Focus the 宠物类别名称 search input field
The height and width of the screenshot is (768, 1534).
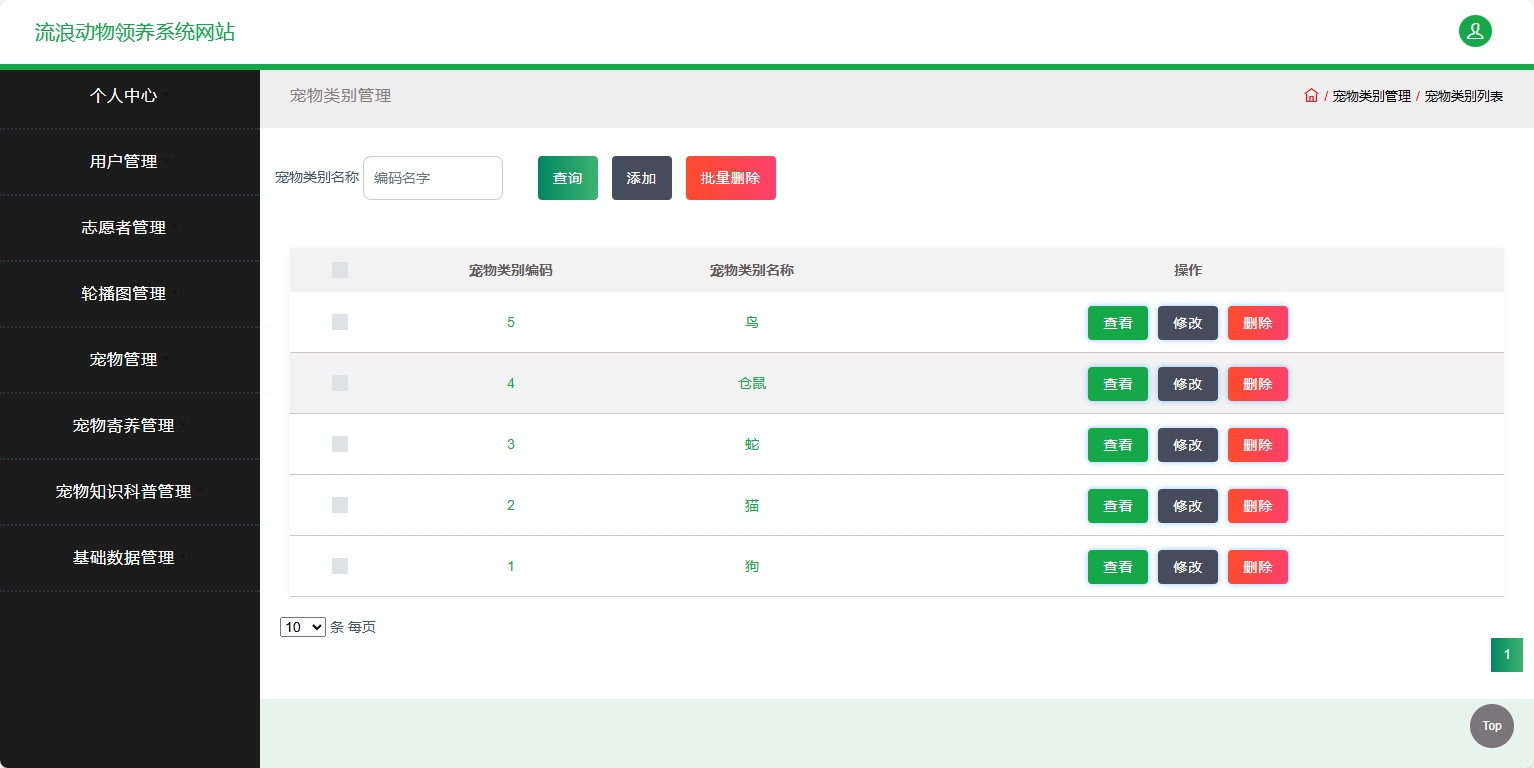433,178
